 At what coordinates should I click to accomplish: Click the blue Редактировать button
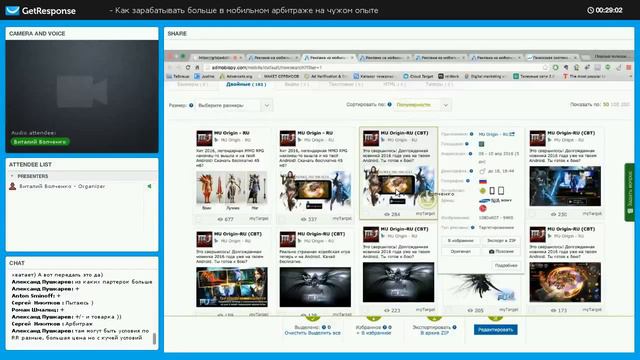496,330
